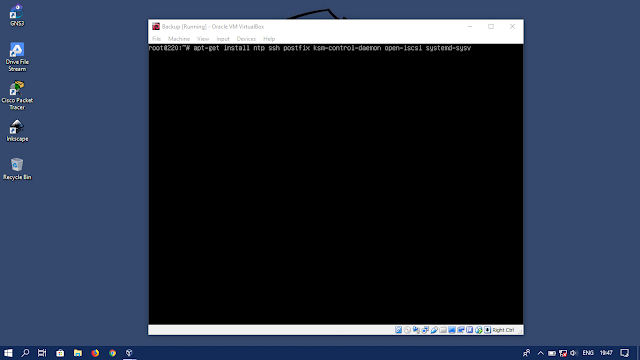Click the optical drive status icon
The width and height of the screenshot is (640, 360).
[407, 330]
